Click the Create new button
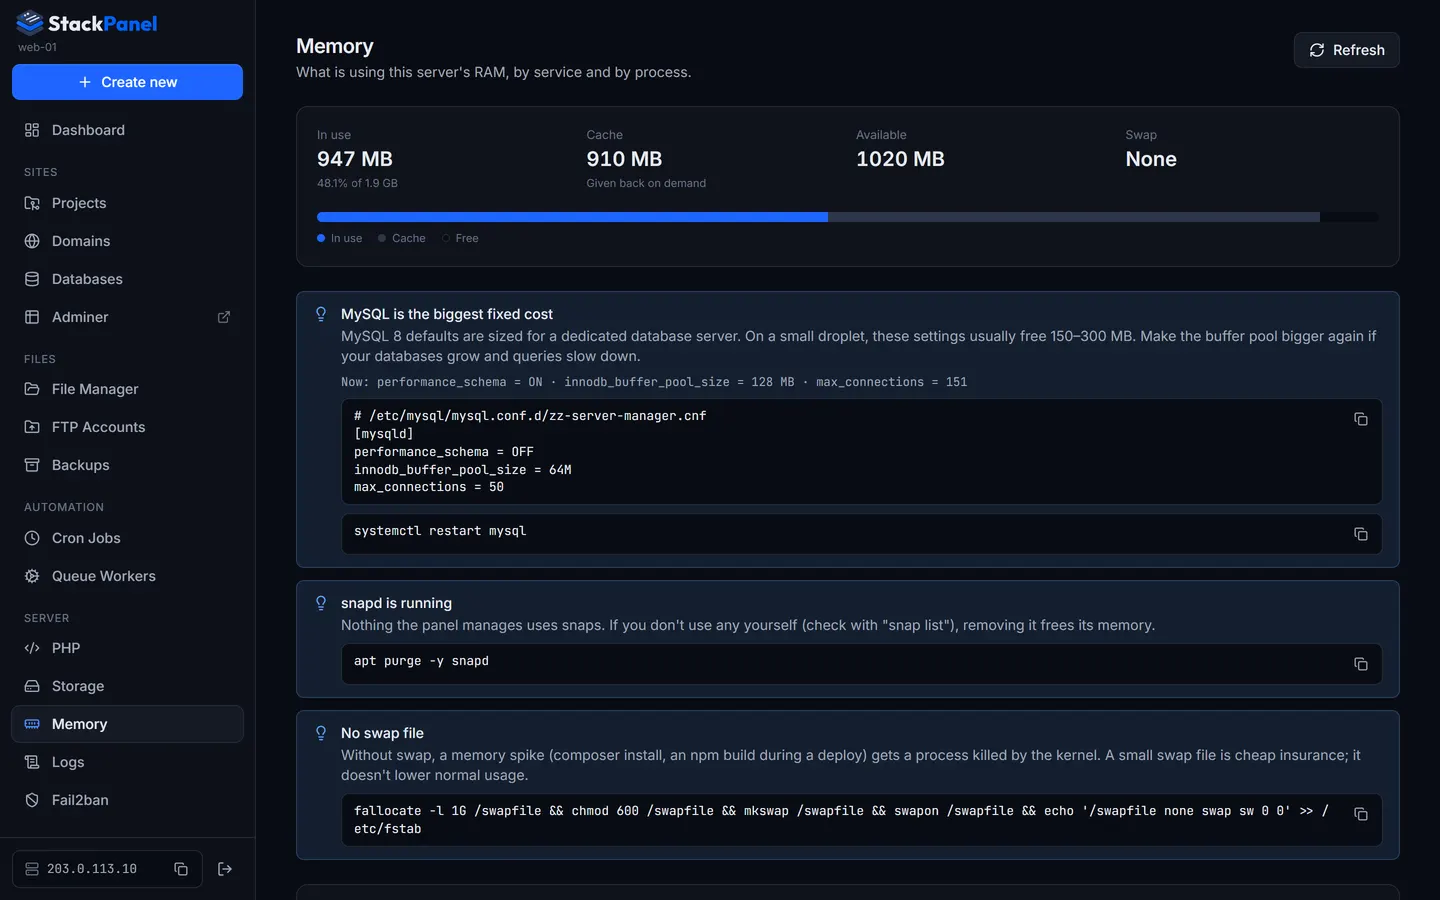1440x900 pixels. [127, 82]
